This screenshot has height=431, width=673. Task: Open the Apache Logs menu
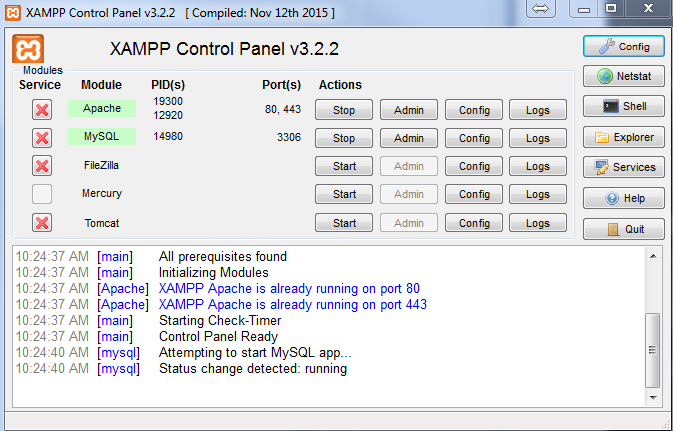coord(538,110)
